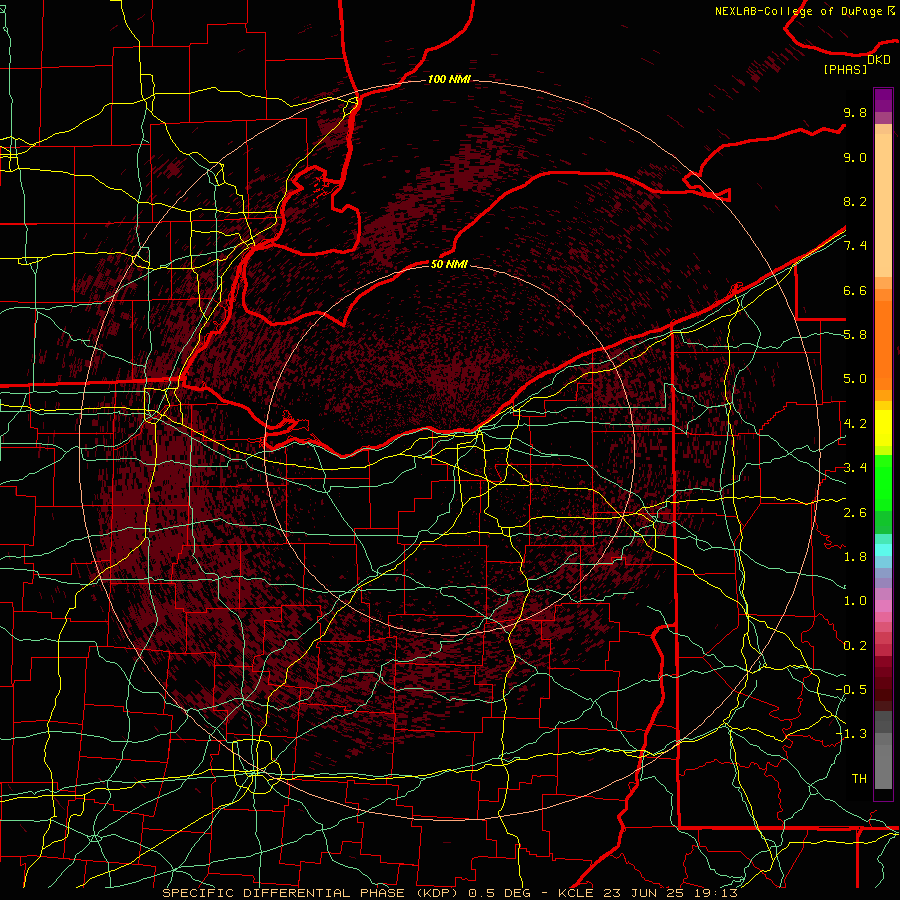900x900 pixels.
Task: Click the 9.0 legend value
Action: (855, 157)
